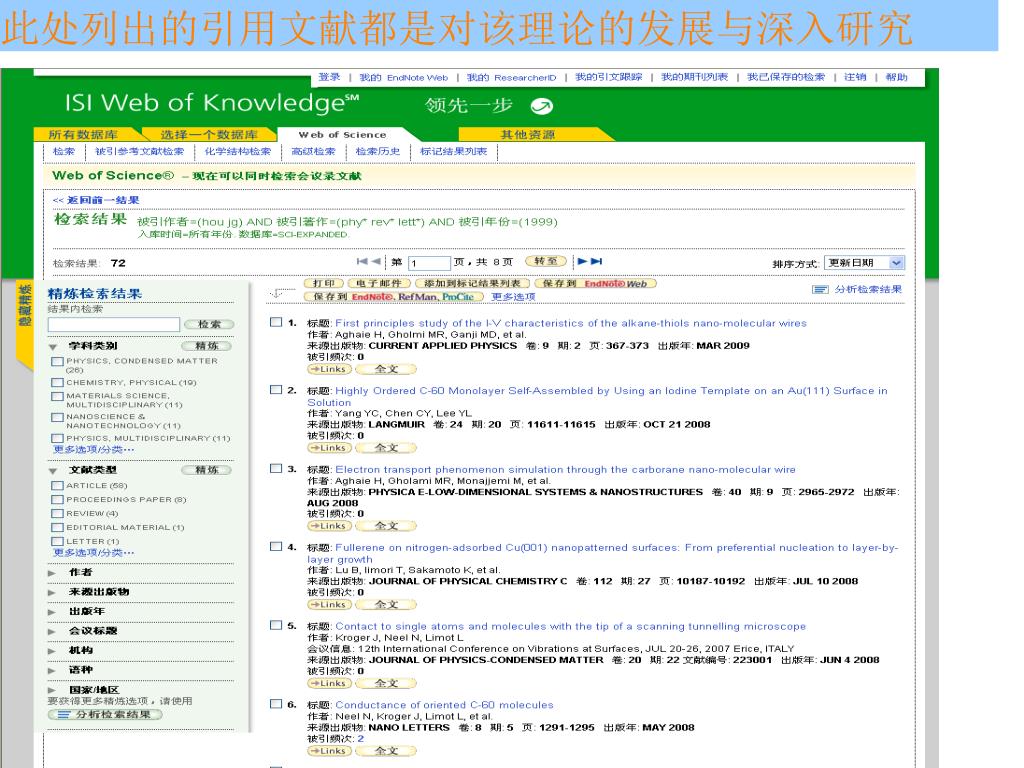Image resolution: width=1024 pixels, height=768 pixels.
Task: Click the 结果内检索 search field
Action: tap(114, 325)
